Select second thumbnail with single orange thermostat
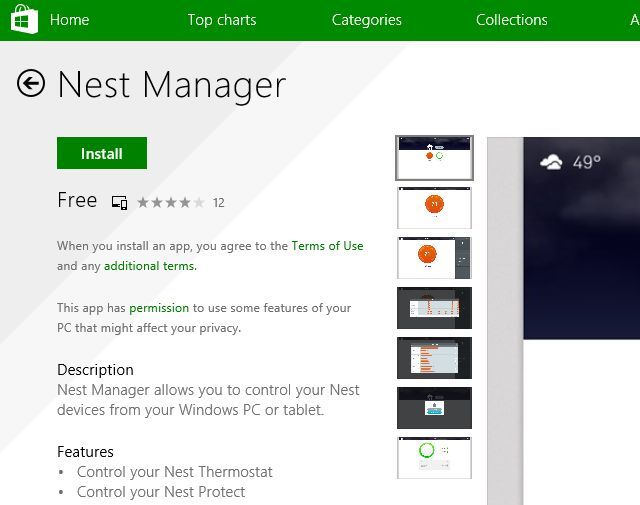640x505 pixels. tap(434, 208)
